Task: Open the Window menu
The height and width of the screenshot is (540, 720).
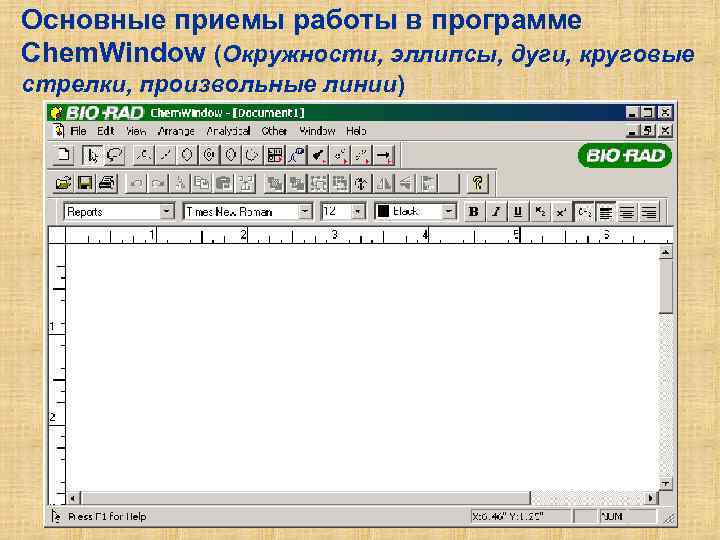Action: click(317, 131)
